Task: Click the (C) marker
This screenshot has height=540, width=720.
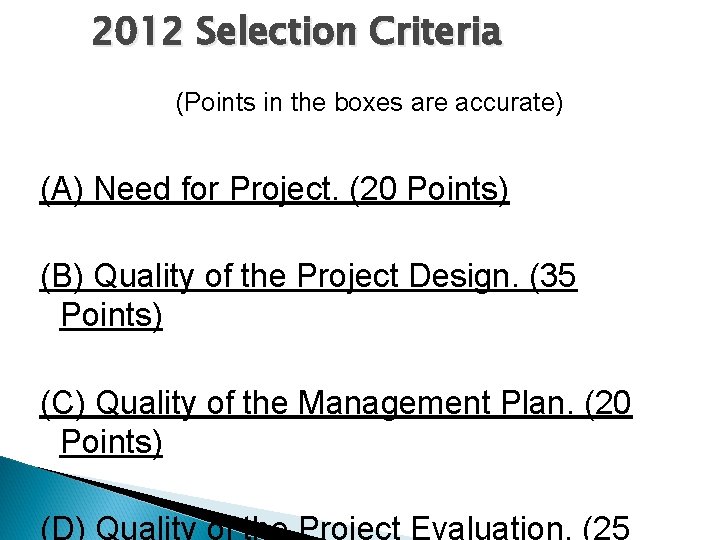Action: coord(63,403)
